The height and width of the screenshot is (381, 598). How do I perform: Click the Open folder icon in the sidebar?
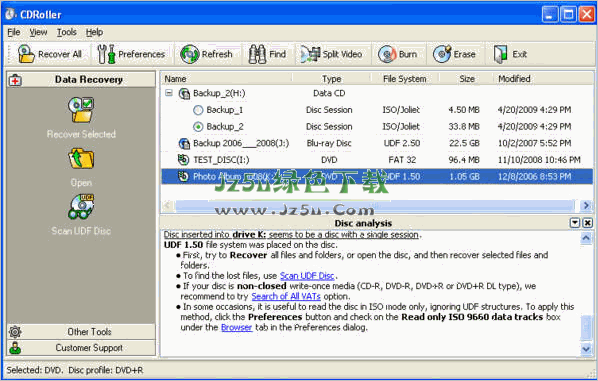click(81, 158)
